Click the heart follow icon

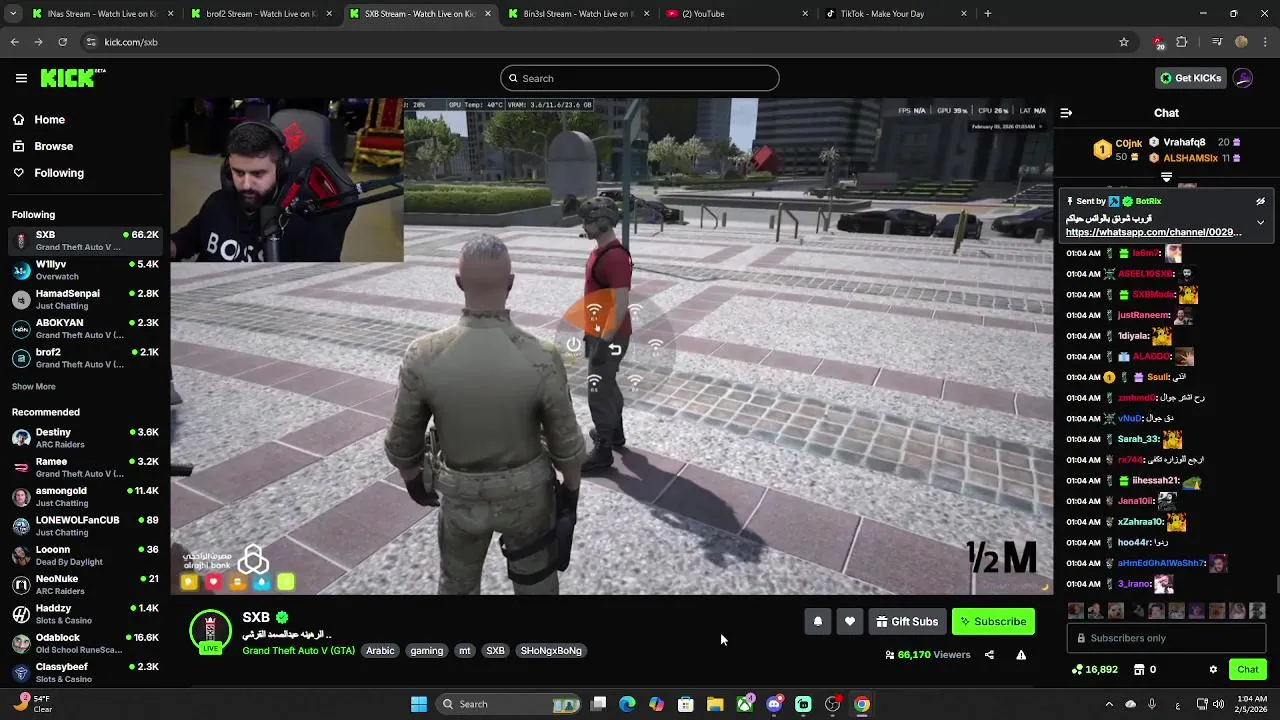click(850, 622)
